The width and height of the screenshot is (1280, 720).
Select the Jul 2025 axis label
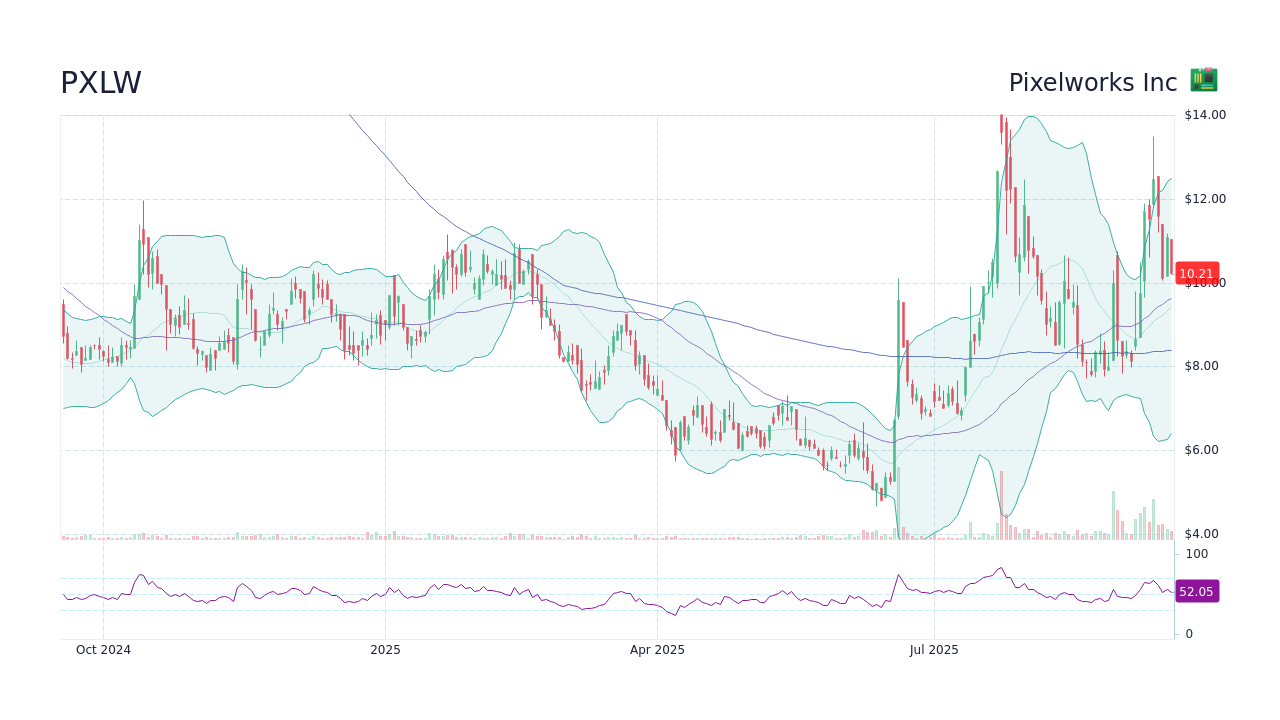[934, 649]
